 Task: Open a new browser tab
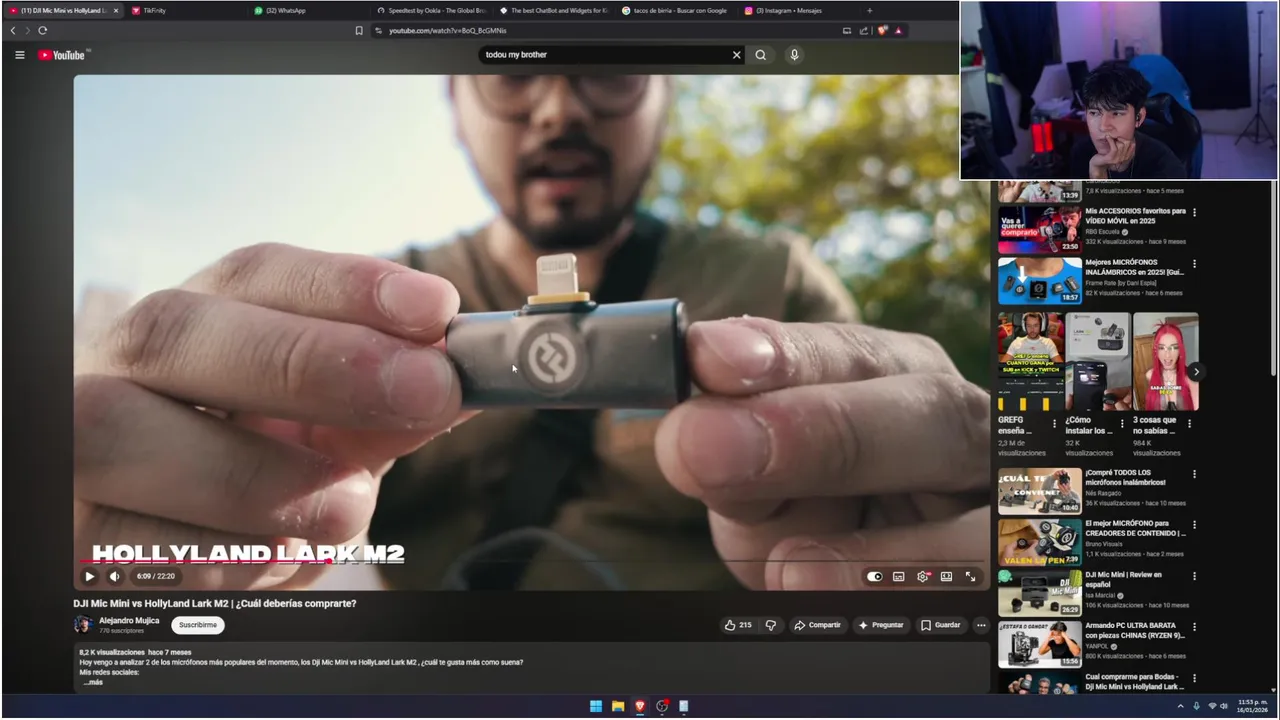(x=869, y=10)
